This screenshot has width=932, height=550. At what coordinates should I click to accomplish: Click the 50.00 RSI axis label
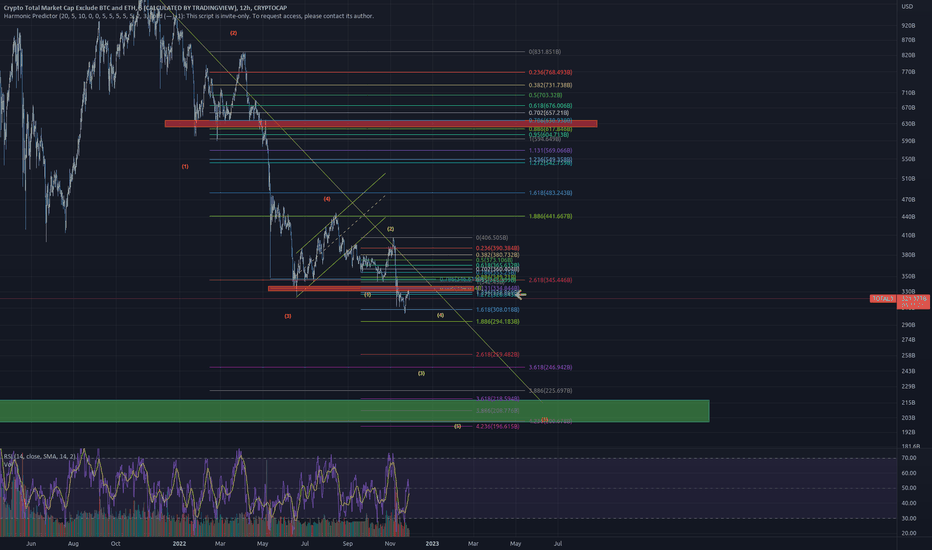click(x=909, y=488)
